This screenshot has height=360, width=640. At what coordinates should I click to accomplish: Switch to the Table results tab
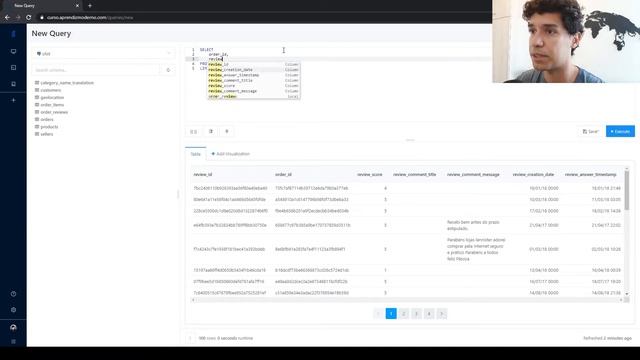(196, 154)
